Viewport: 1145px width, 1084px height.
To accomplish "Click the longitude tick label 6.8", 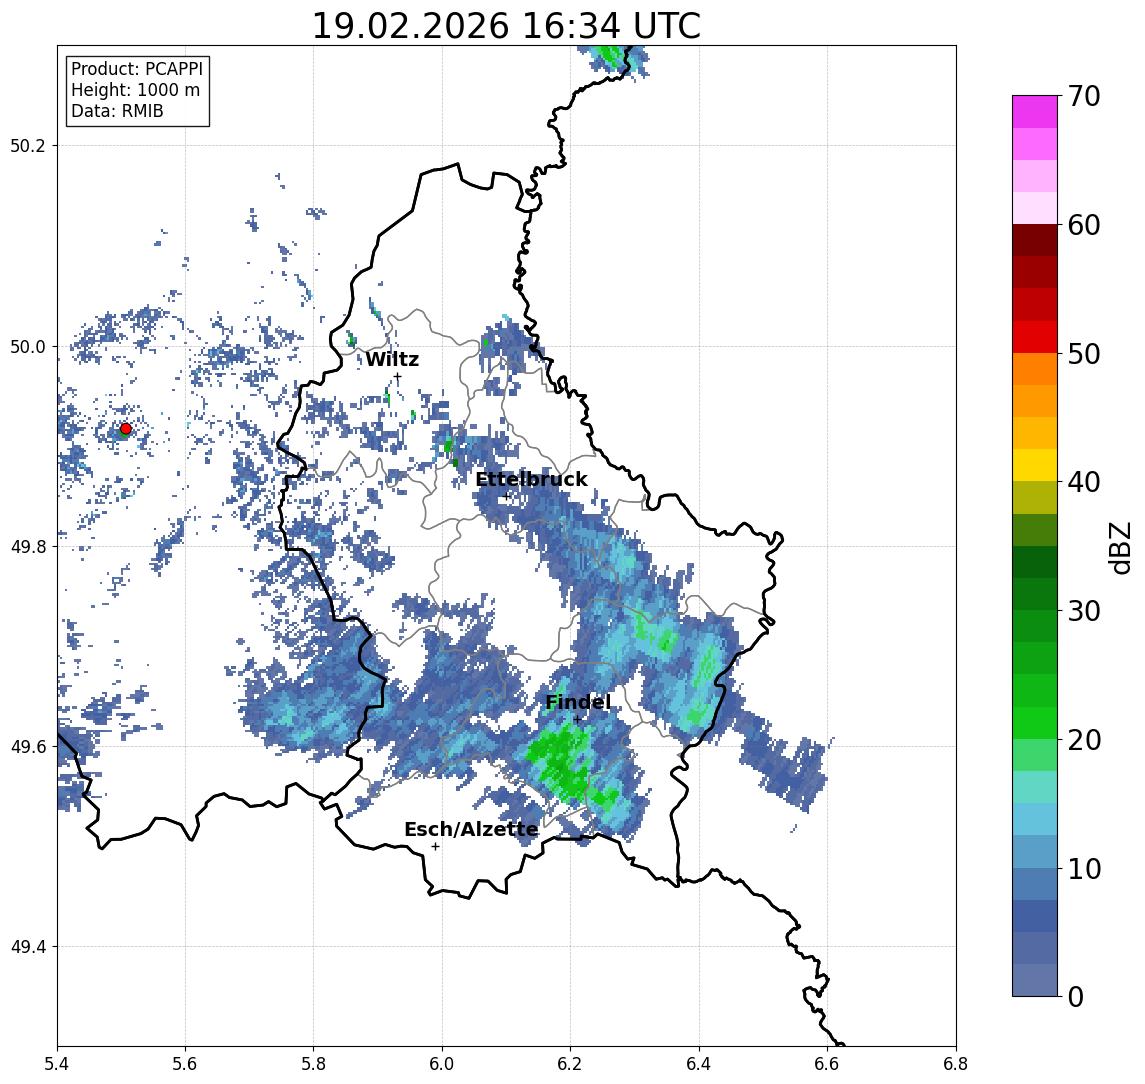I will point(956,1064).
